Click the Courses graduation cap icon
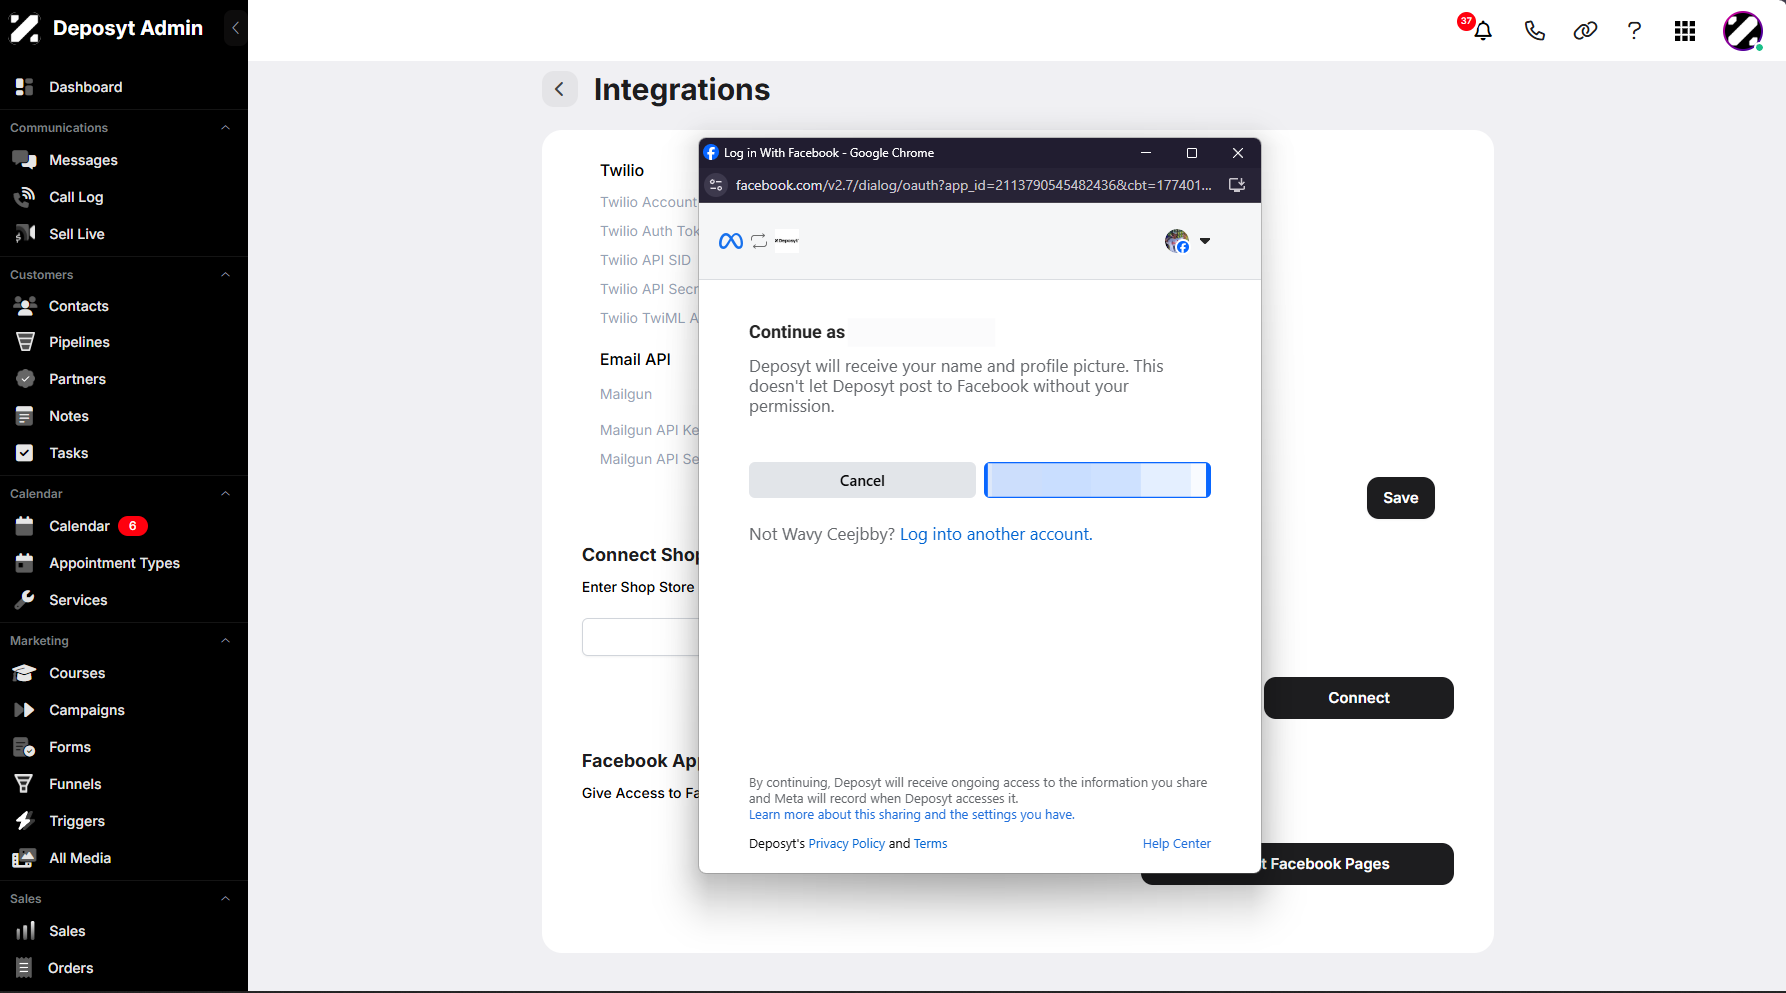The image size is (1786, 993). (x=25, y=673)
